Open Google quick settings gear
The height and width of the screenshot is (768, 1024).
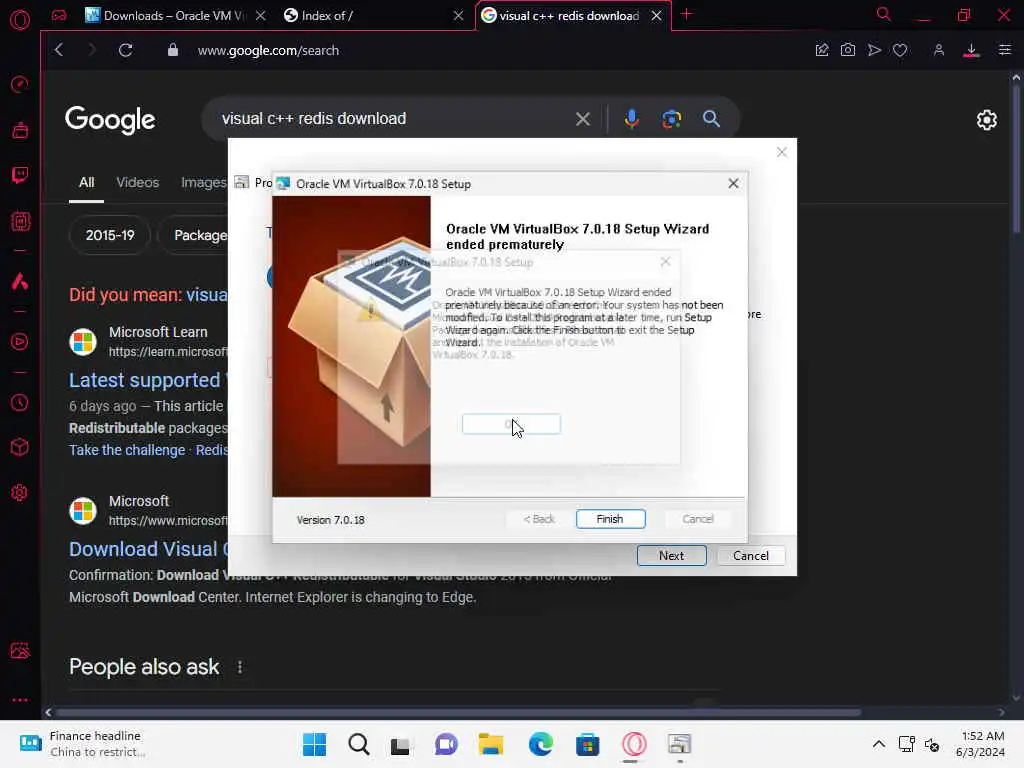click(x=986, y=120)
